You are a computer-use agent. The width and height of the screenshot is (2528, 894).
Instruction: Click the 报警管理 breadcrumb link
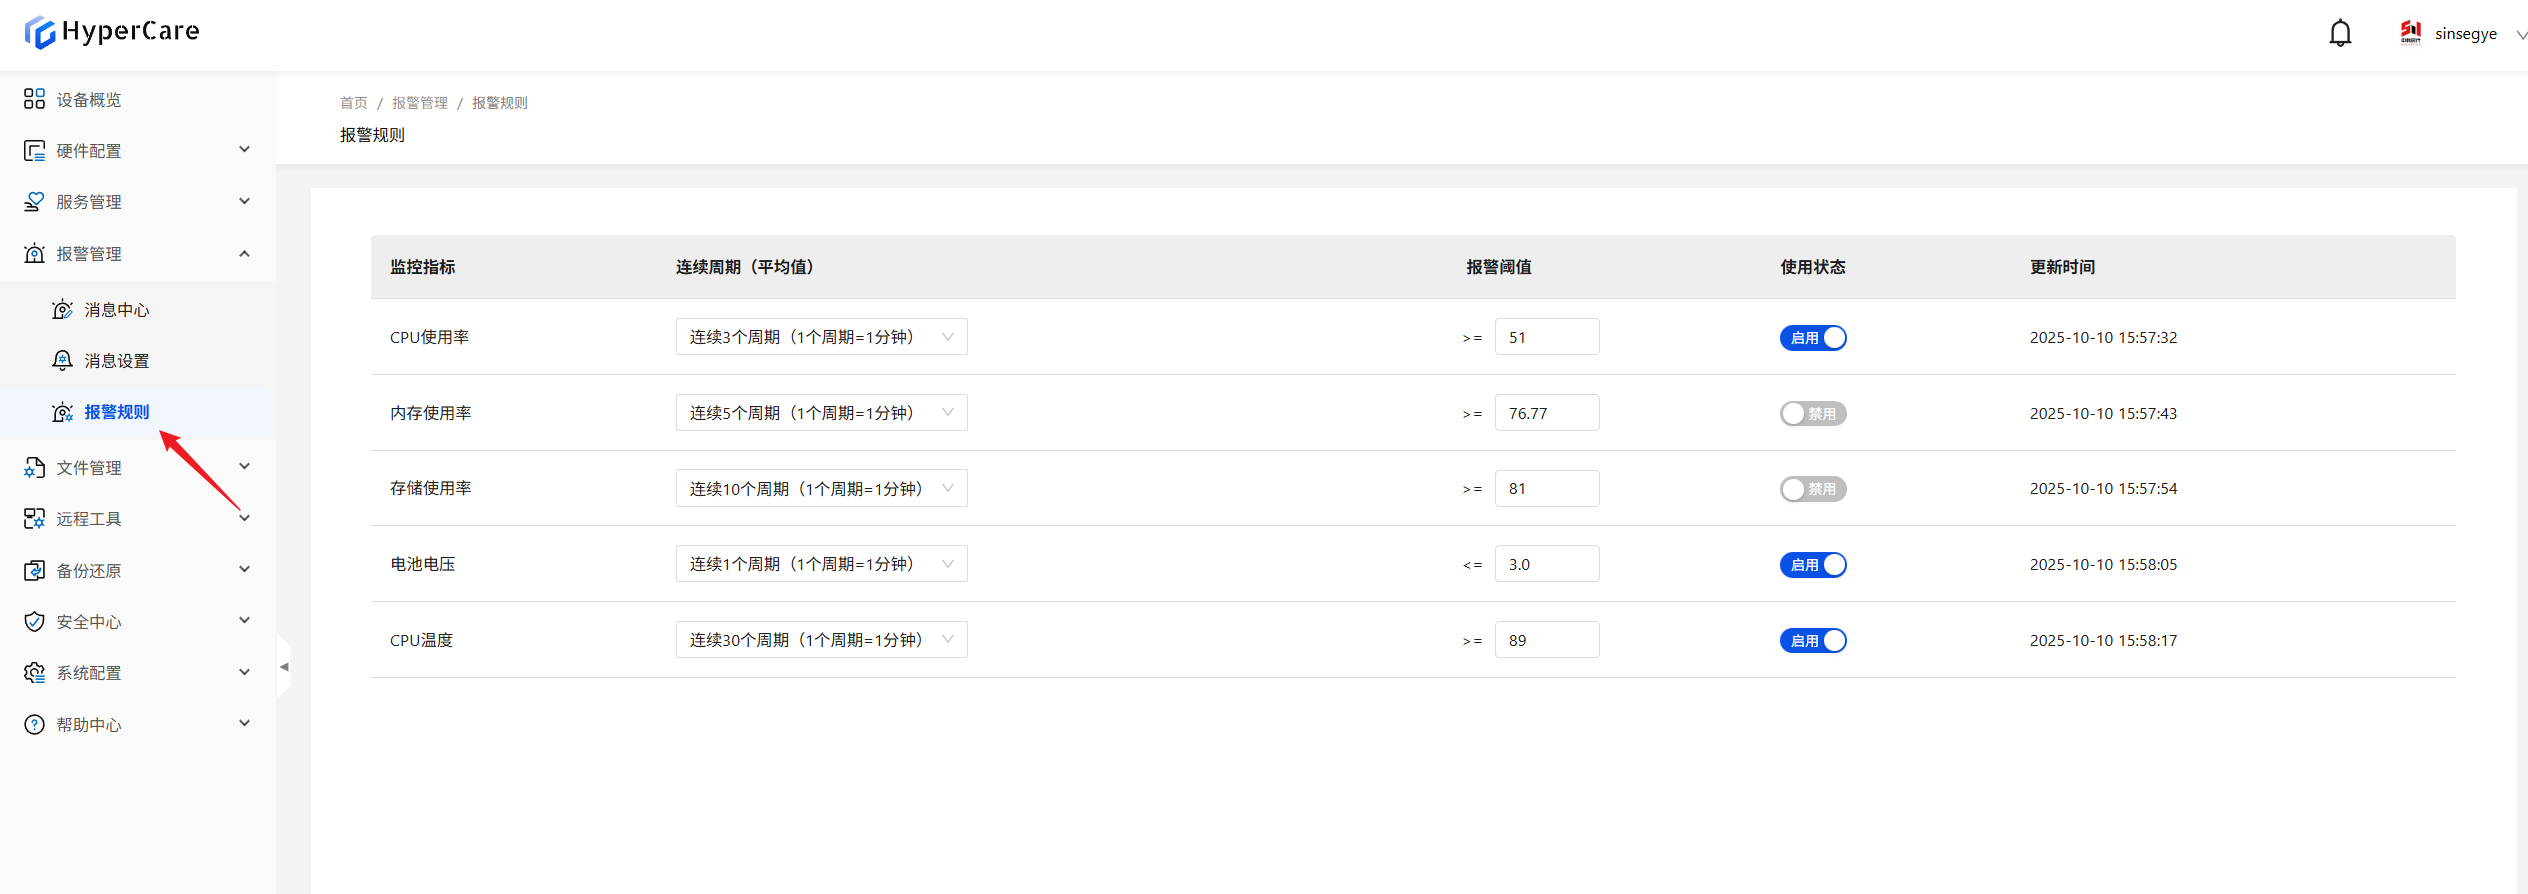(x=419, y=103)
